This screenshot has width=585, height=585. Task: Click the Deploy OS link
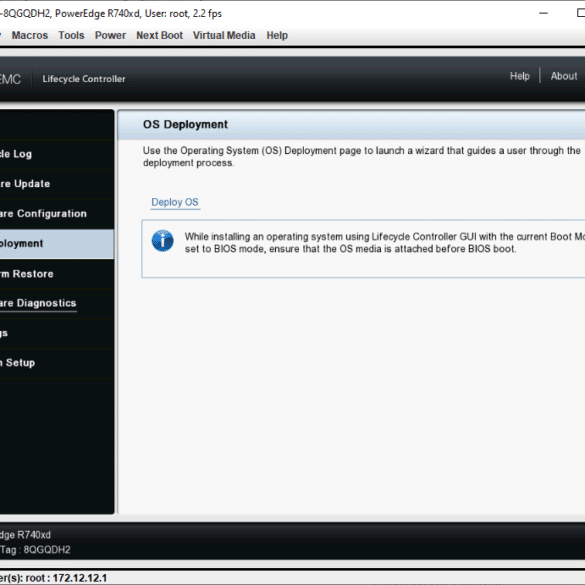175,202
